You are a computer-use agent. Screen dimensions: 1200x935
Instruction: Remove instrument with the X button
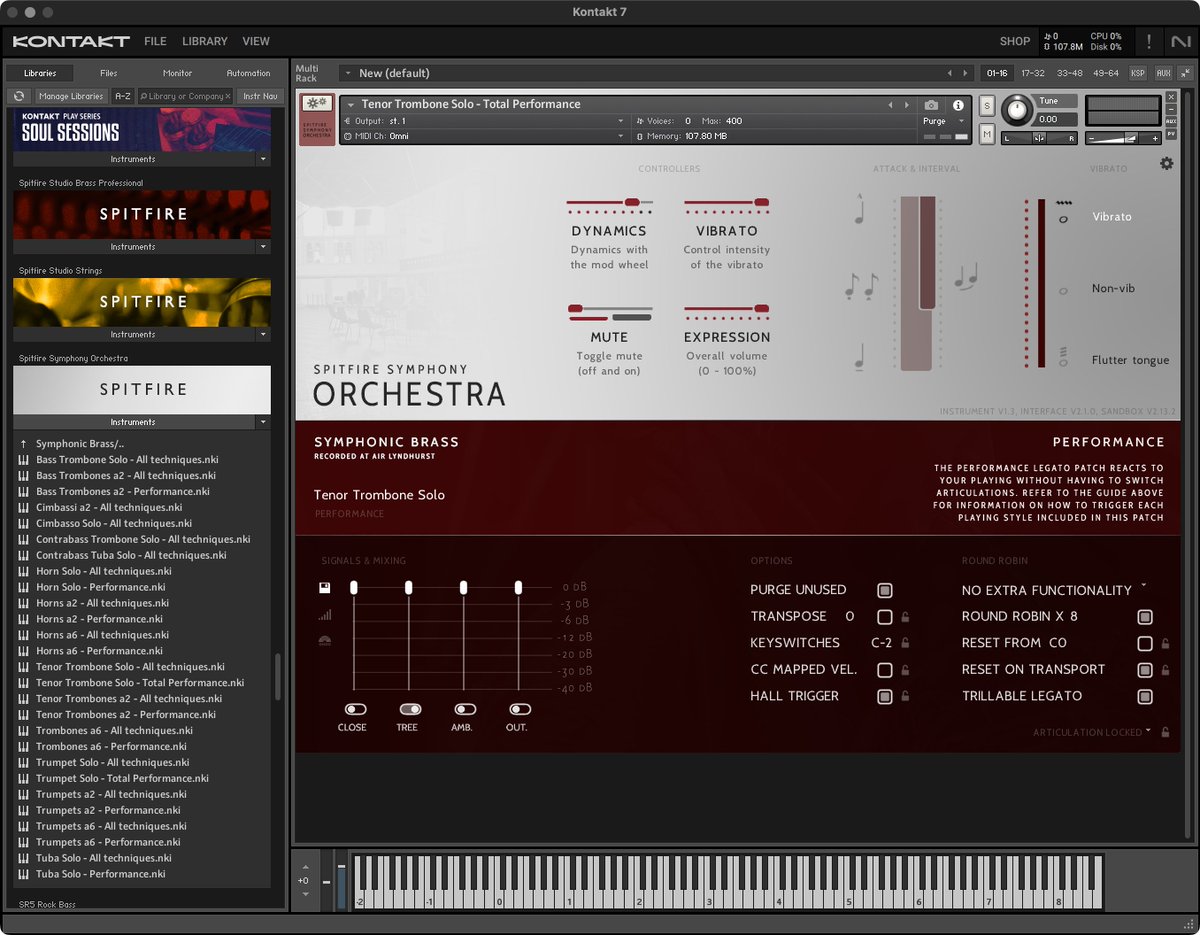pos(1171,97)
